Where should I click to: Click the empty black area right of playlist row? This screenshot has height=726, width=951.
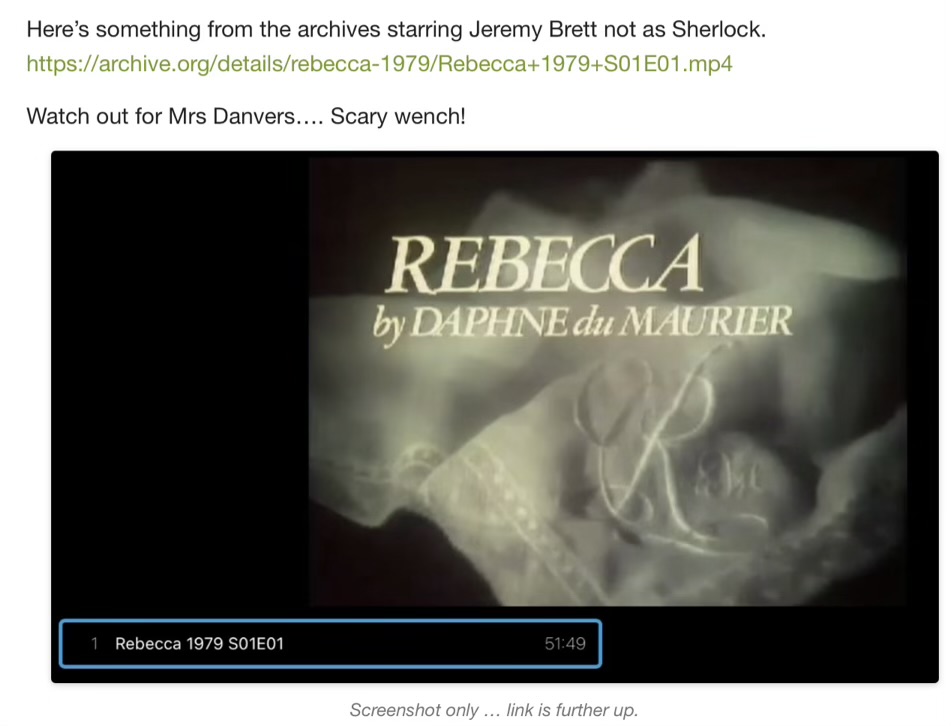pos(770,644)
